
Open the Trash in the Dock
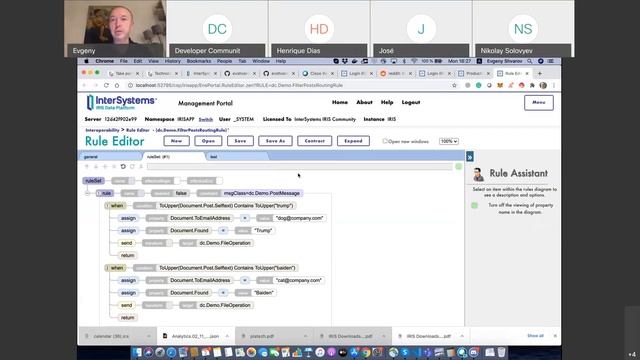[x=502, y=352]
